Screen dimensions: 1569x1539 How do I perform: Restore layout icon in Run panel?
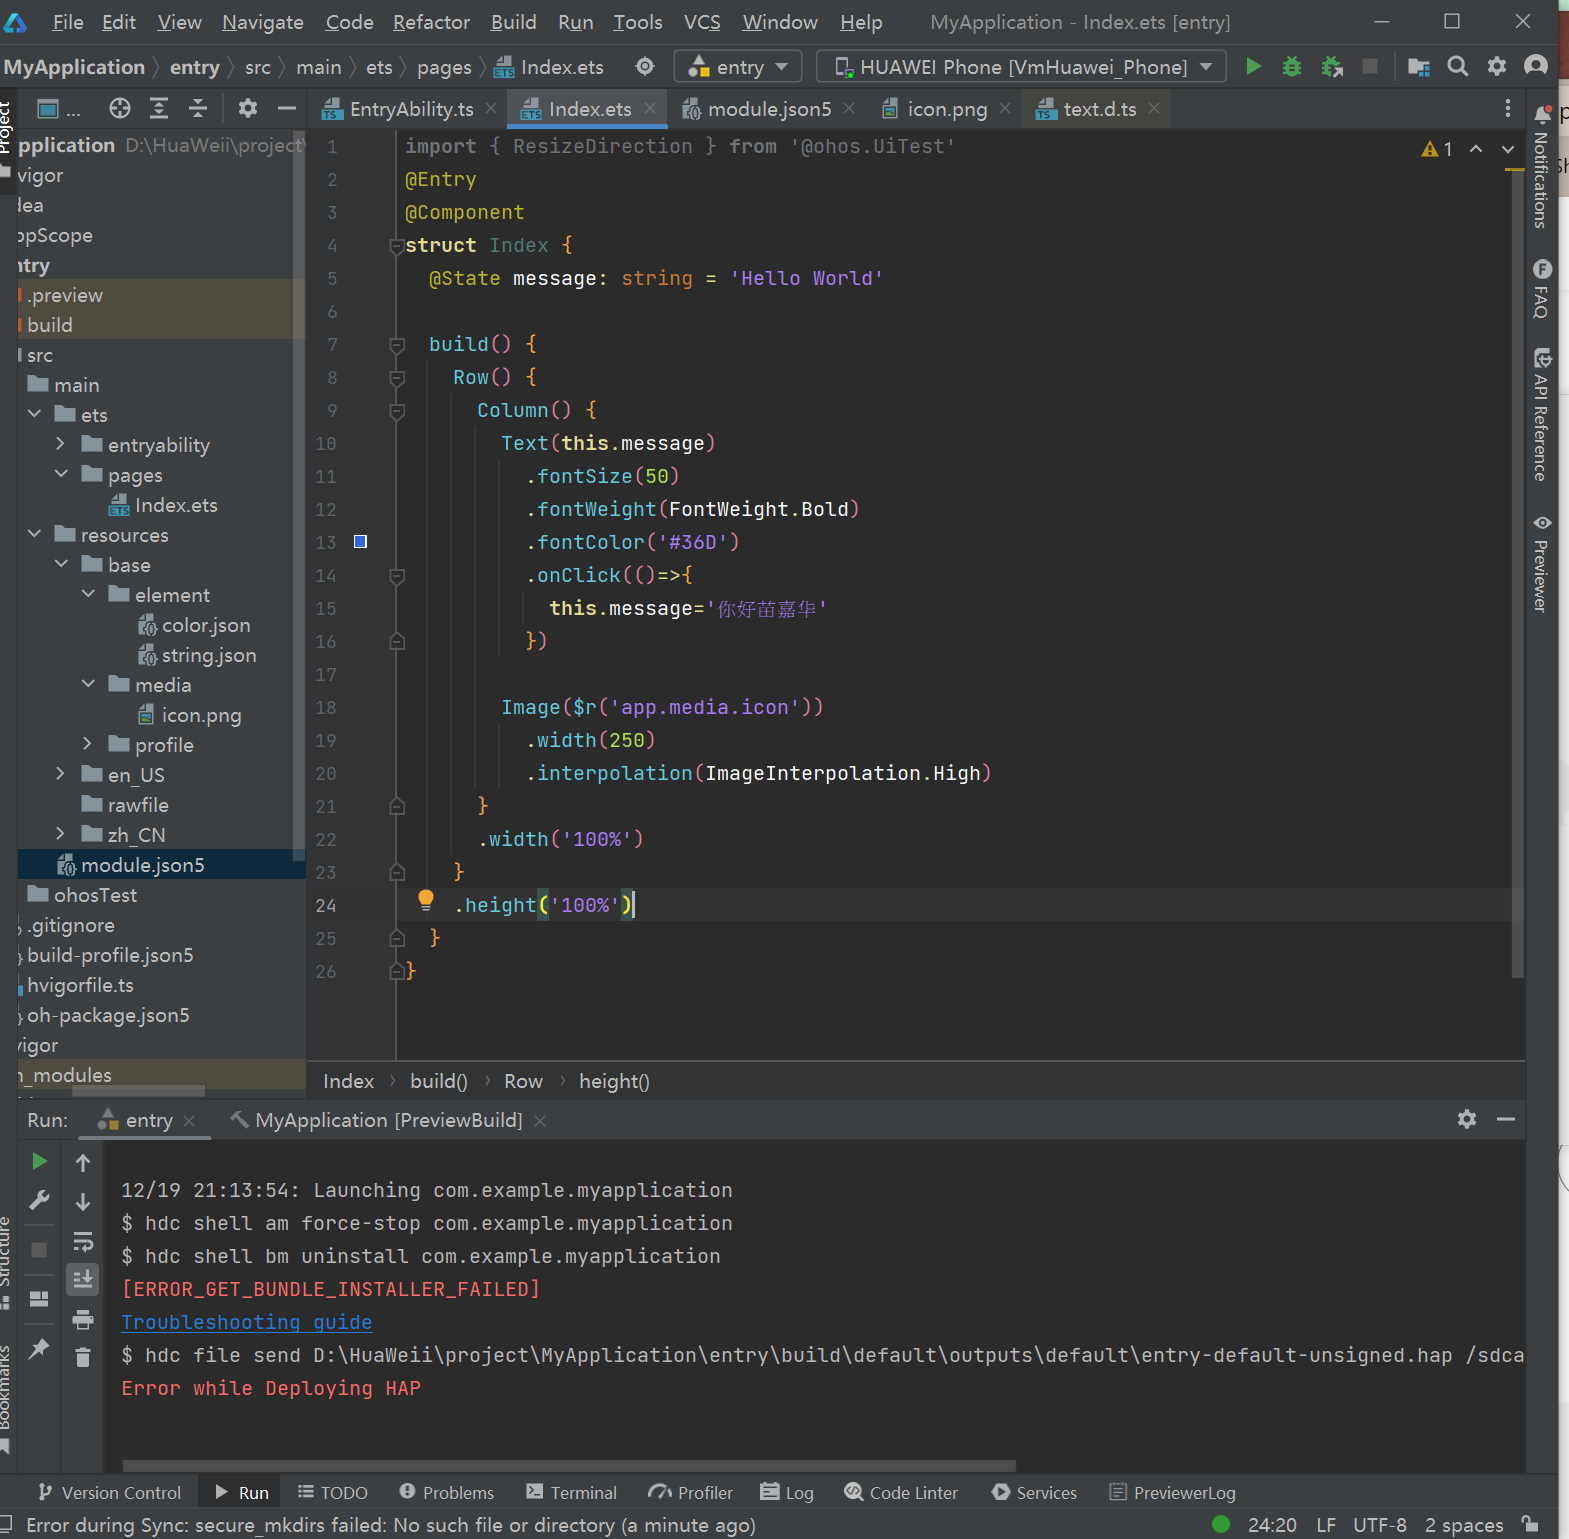(39, 1299)
